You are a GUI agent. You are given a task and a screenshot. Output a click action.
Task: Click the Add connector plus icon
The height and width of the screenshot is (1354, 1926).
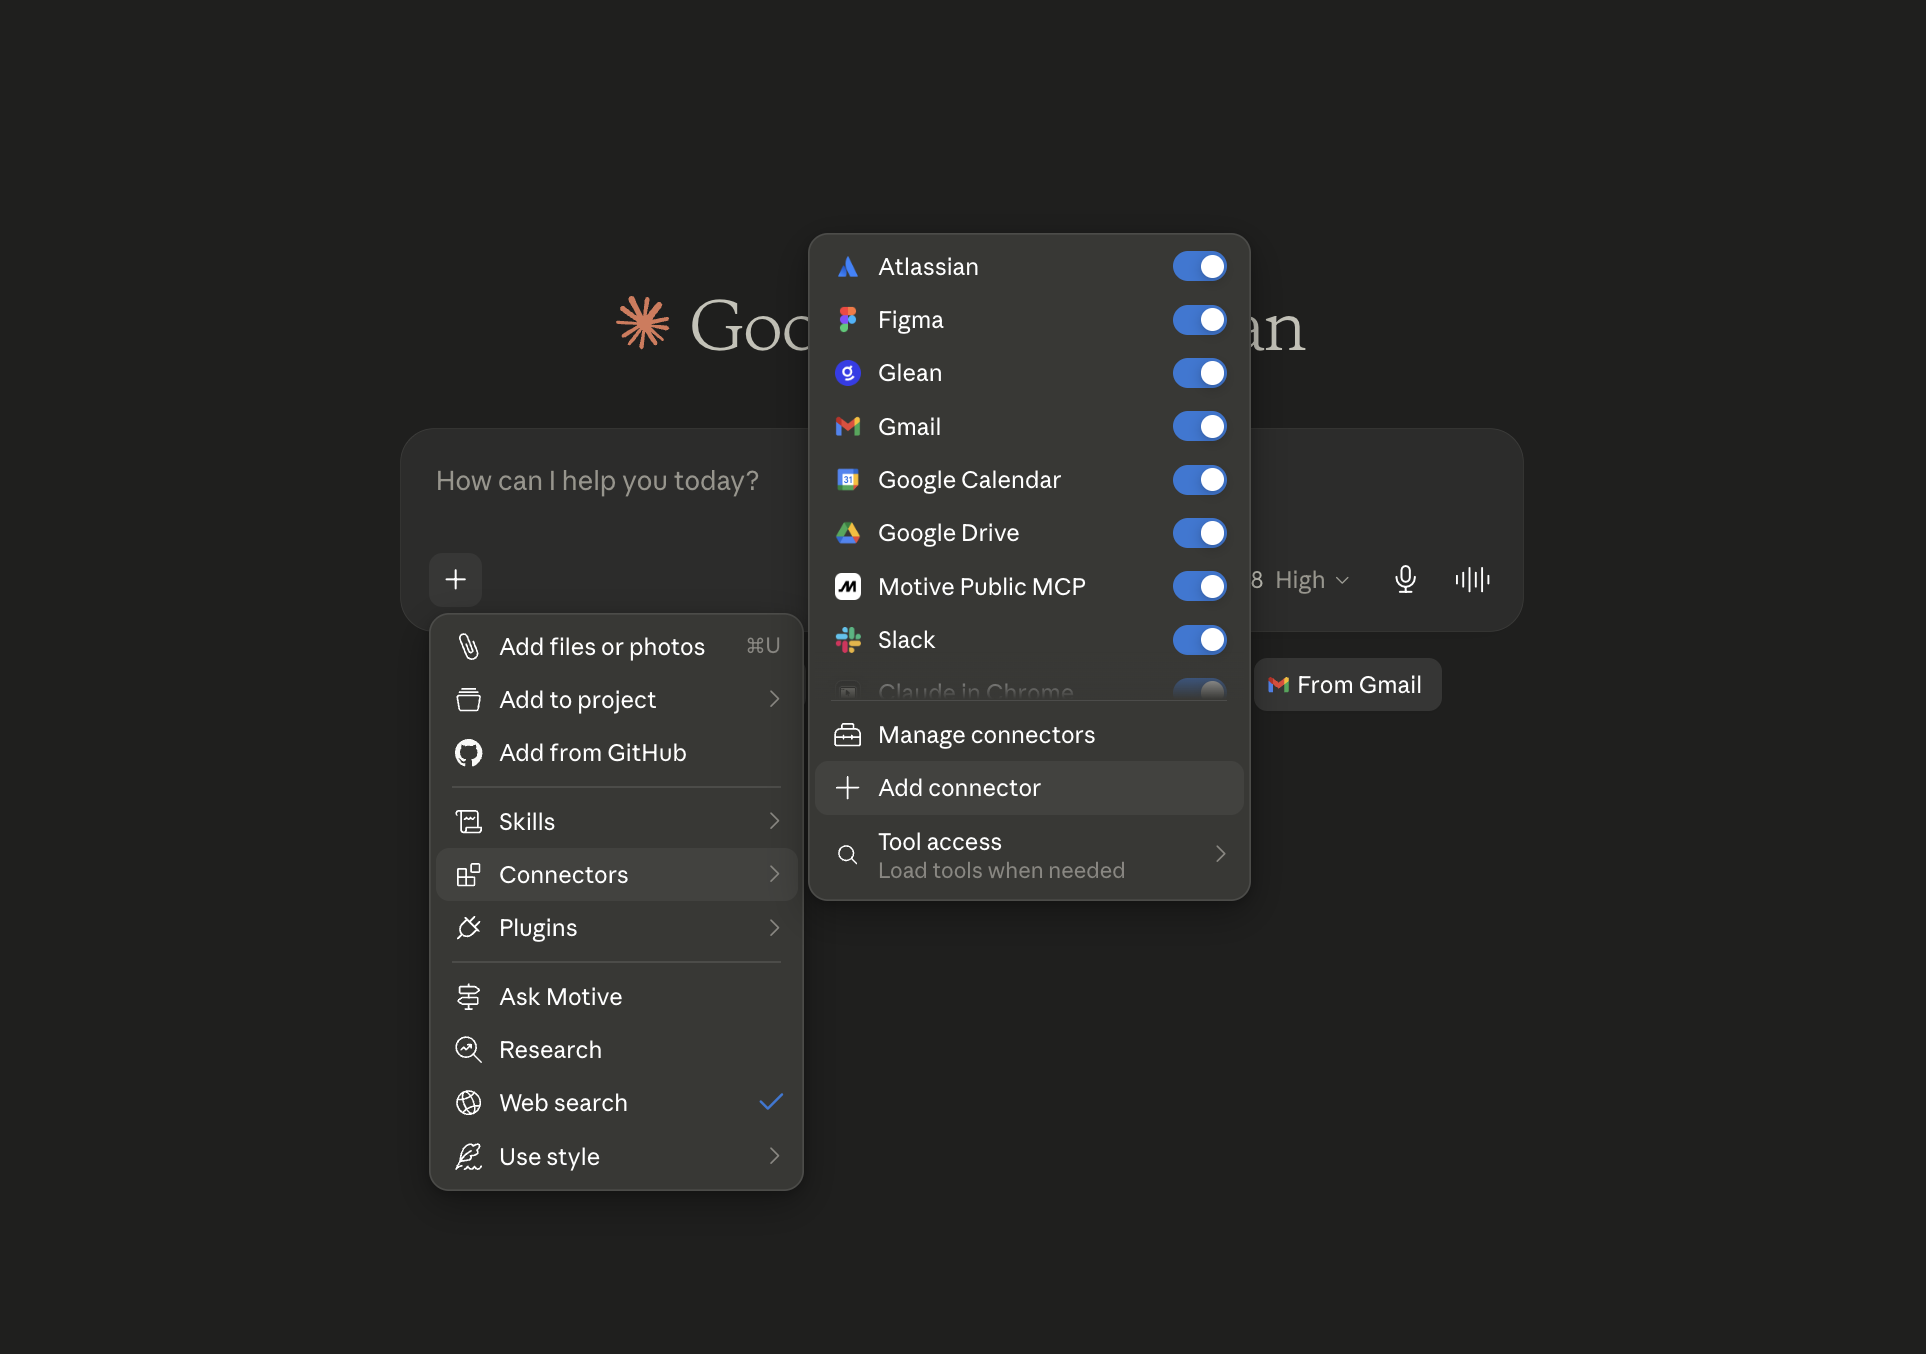848,788
